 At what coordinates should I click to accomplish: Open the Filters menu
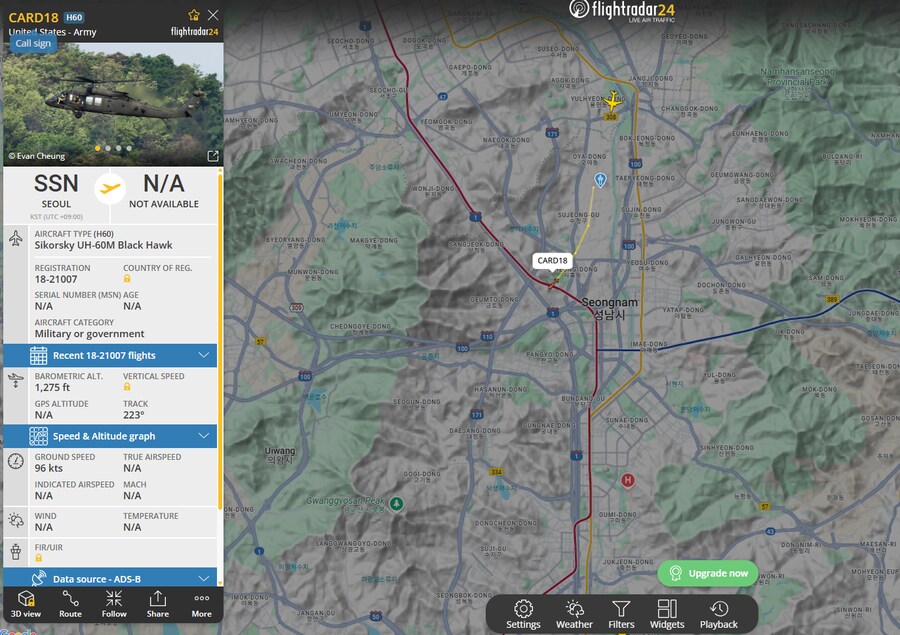[621, 614]
